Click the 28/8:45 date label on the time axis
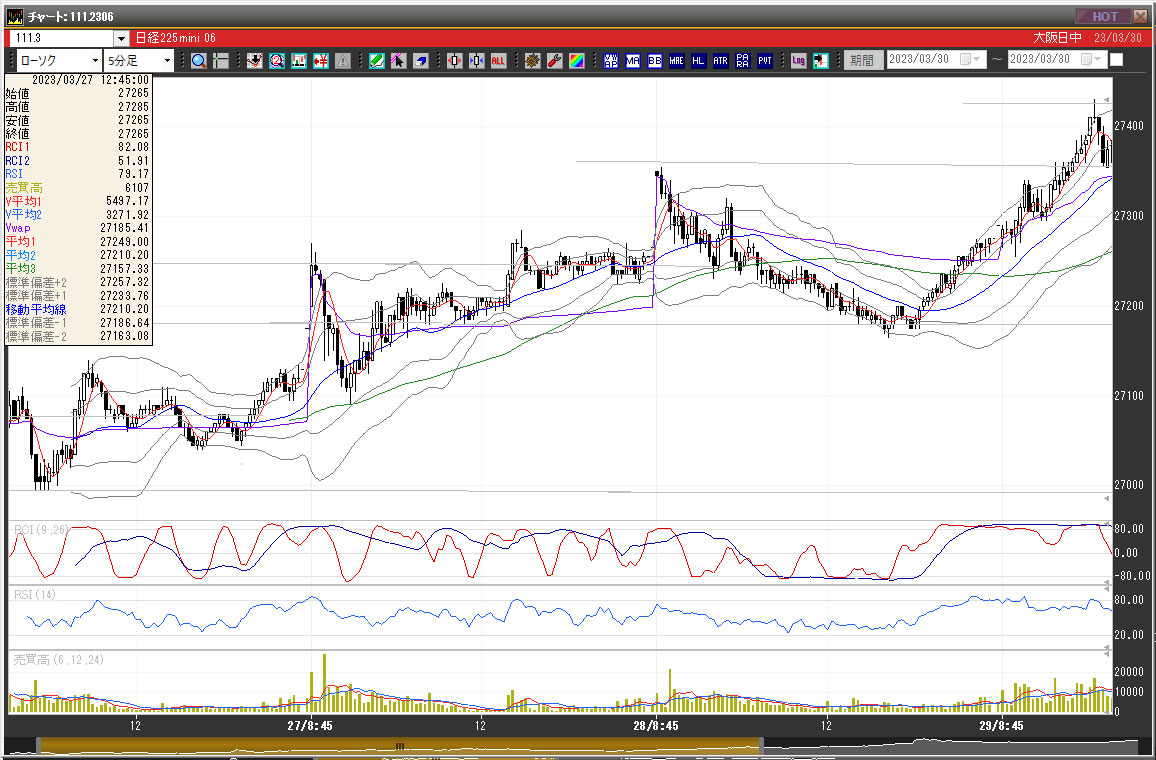The width and height of the screenshot is (1156, 760). [655, 725]
